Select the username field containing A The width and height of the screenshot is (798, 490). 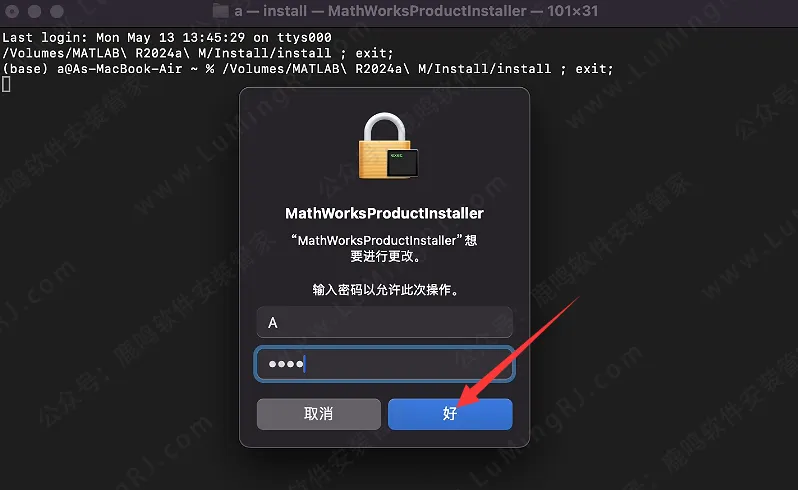384,322
